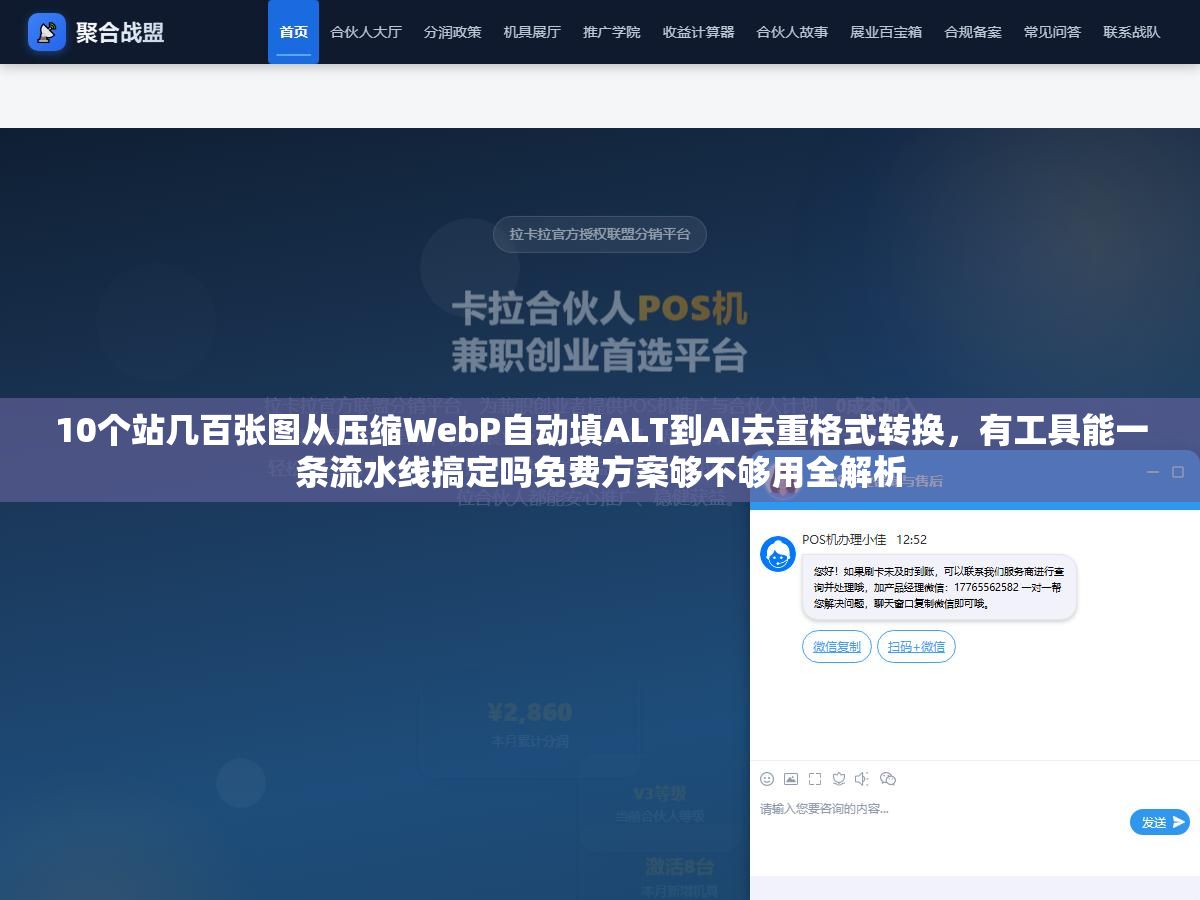
Task: Open the emoji picker in chat
Action: 767,779
